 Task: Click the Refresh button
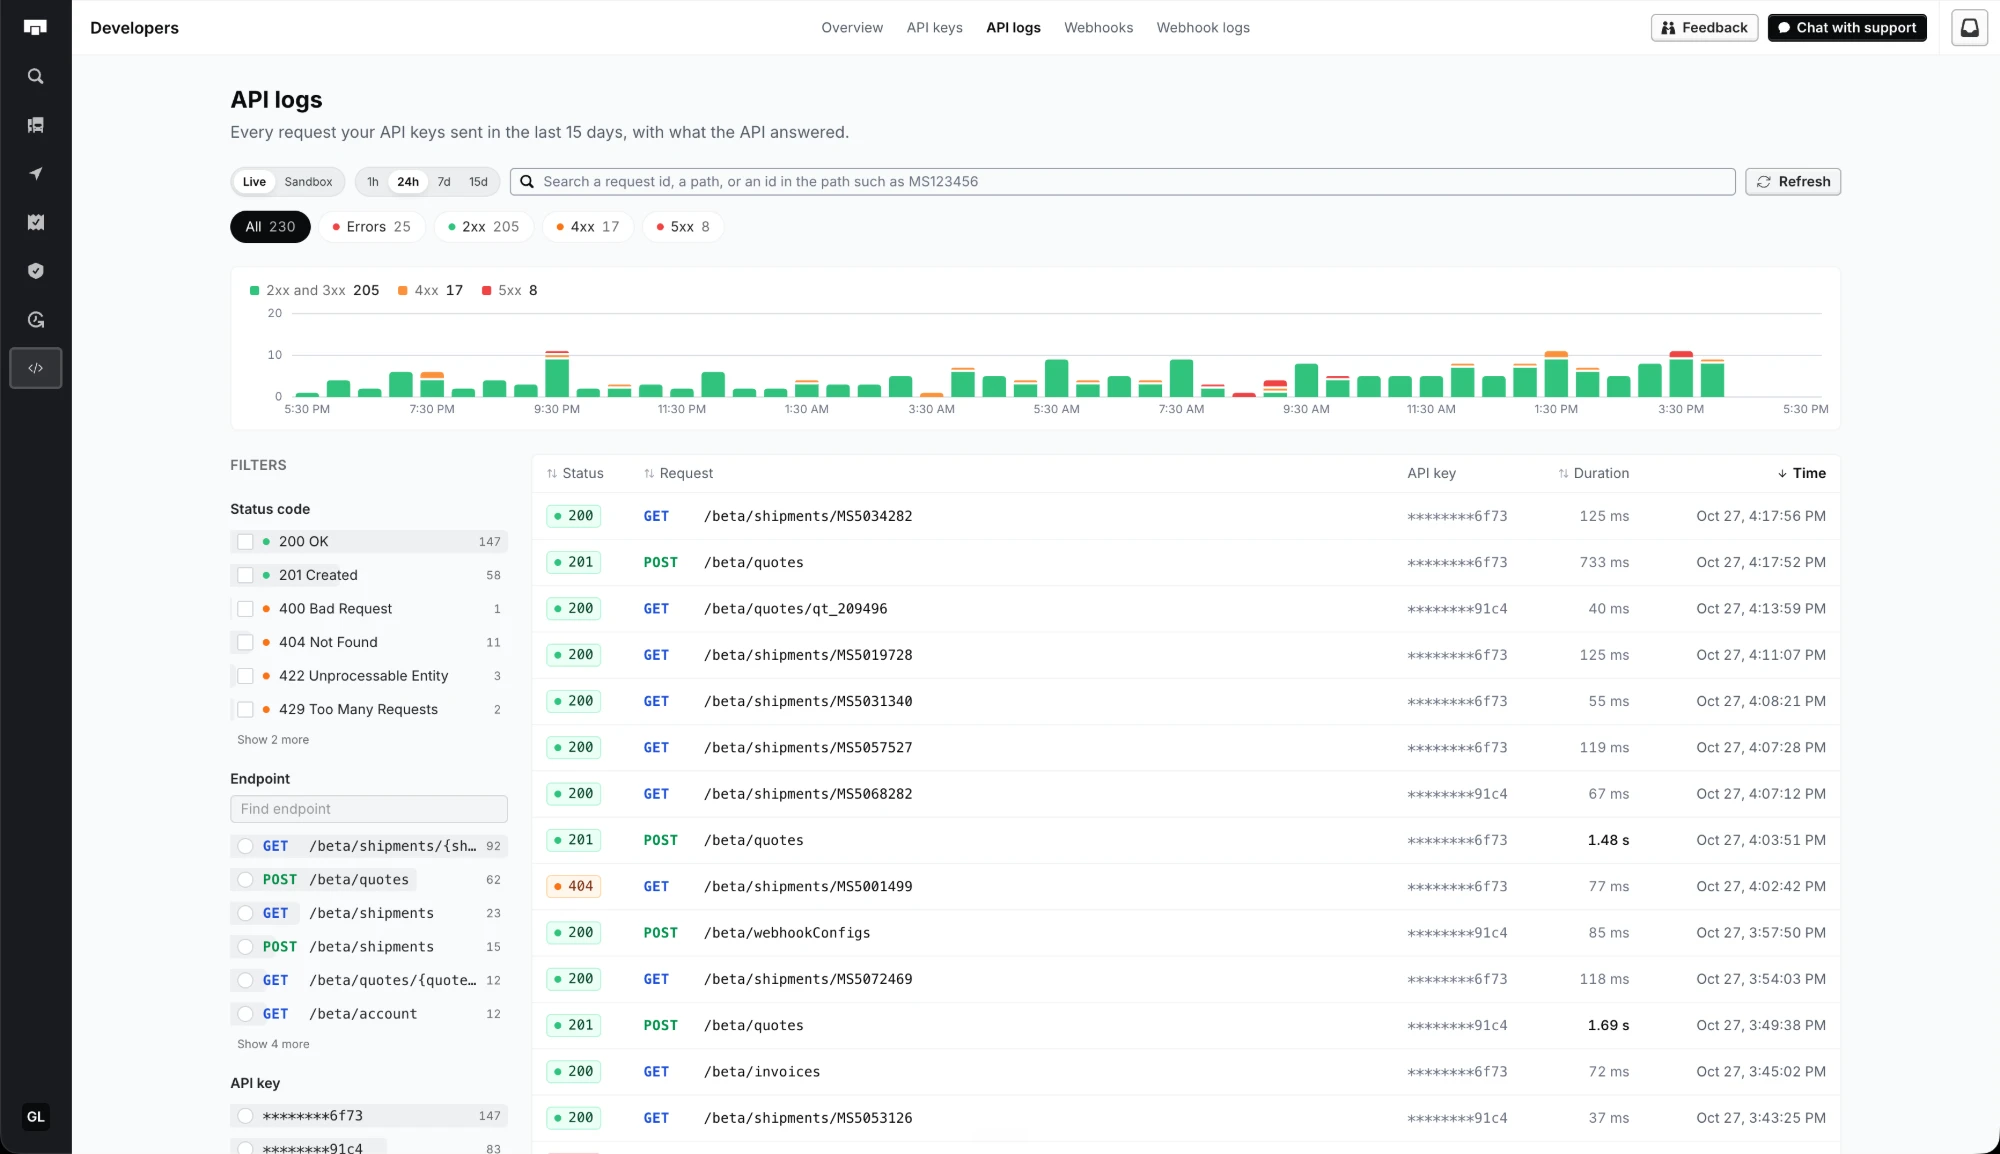(x=1793, y=182)
